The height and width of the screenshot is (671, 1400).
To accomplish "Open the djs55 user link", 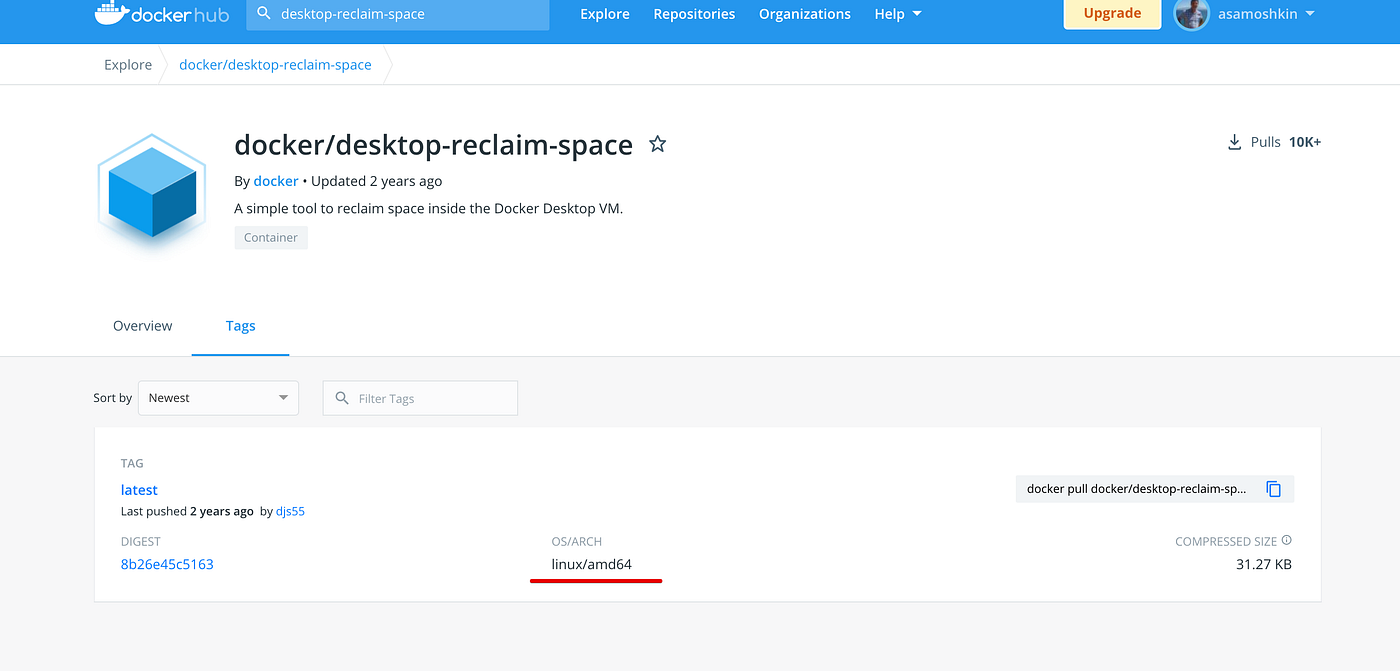I will [x=290, y=511].
